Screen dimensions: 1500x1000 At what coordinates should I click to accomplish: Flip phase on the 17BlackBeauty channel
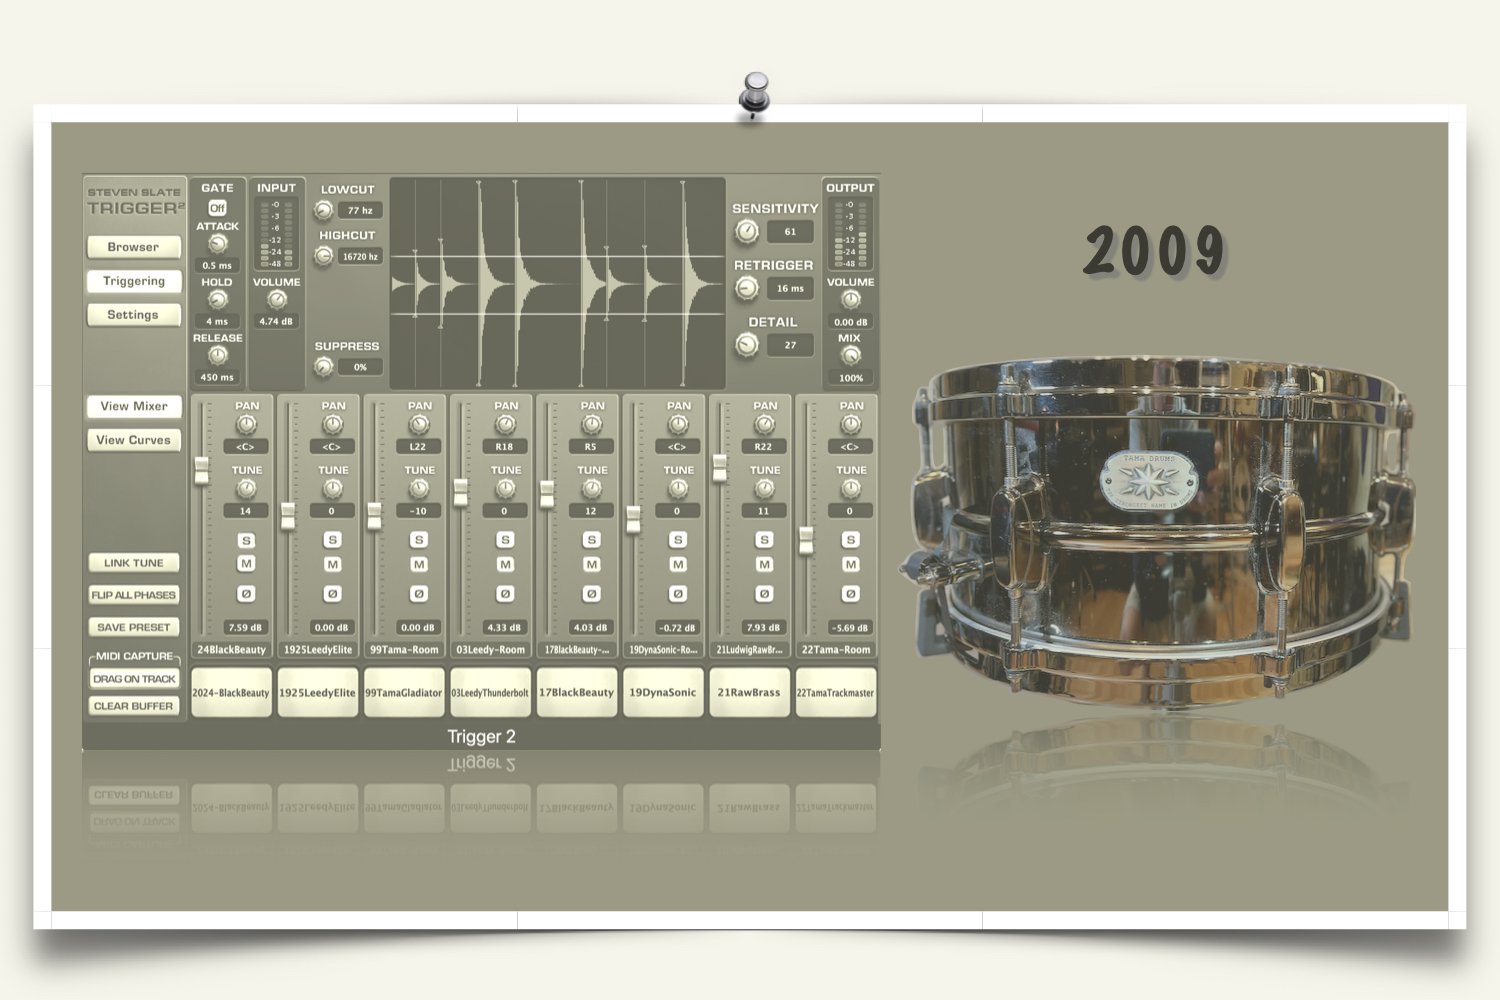point(592,594)
